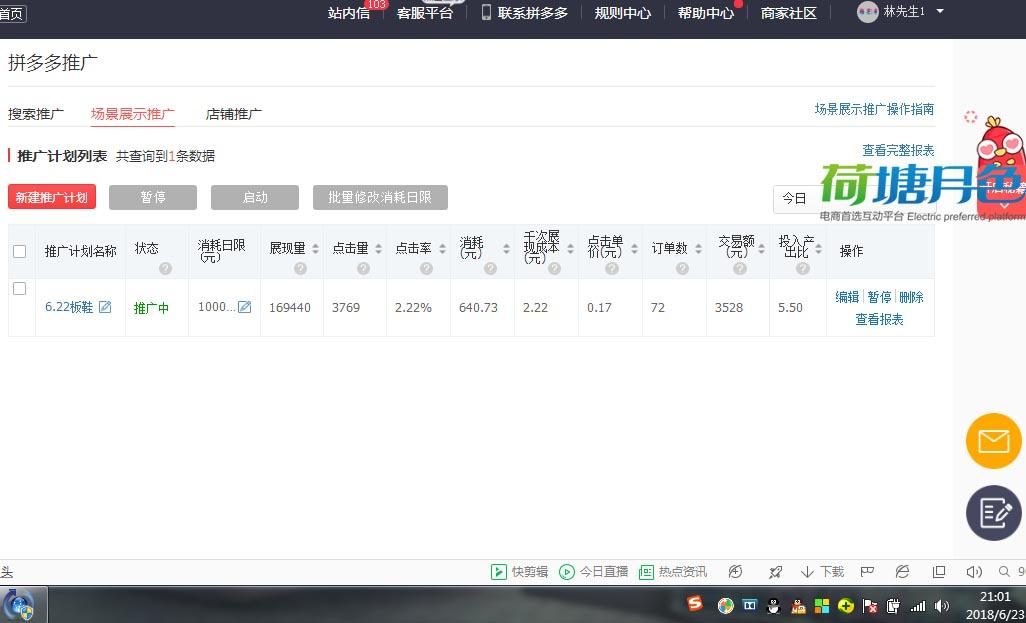Open 商家社区 in top navigation

(788, 12)
